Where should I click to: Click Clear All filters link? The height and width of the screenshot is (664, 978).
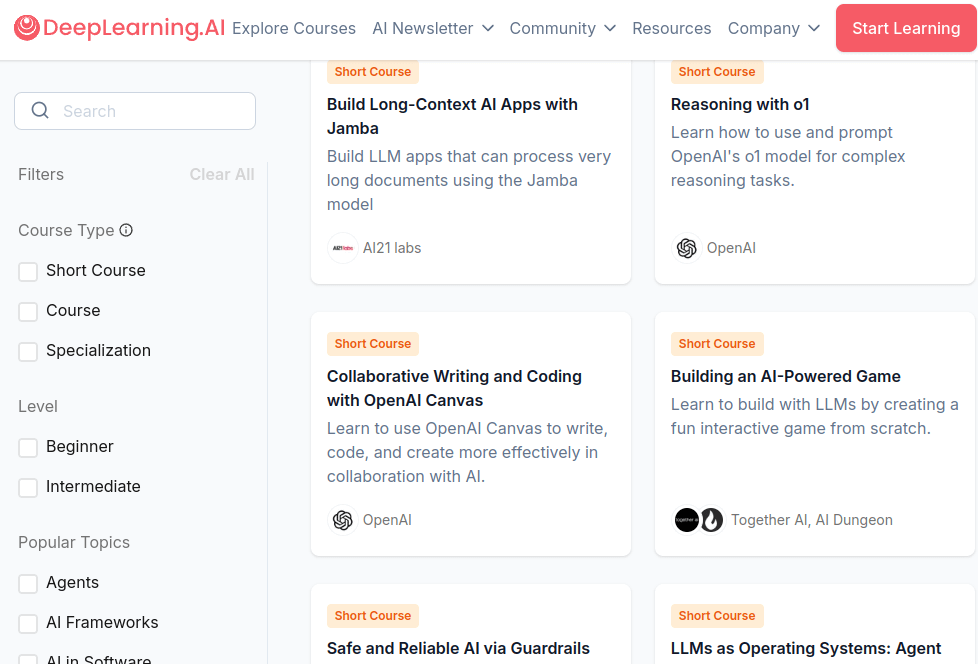222,174
